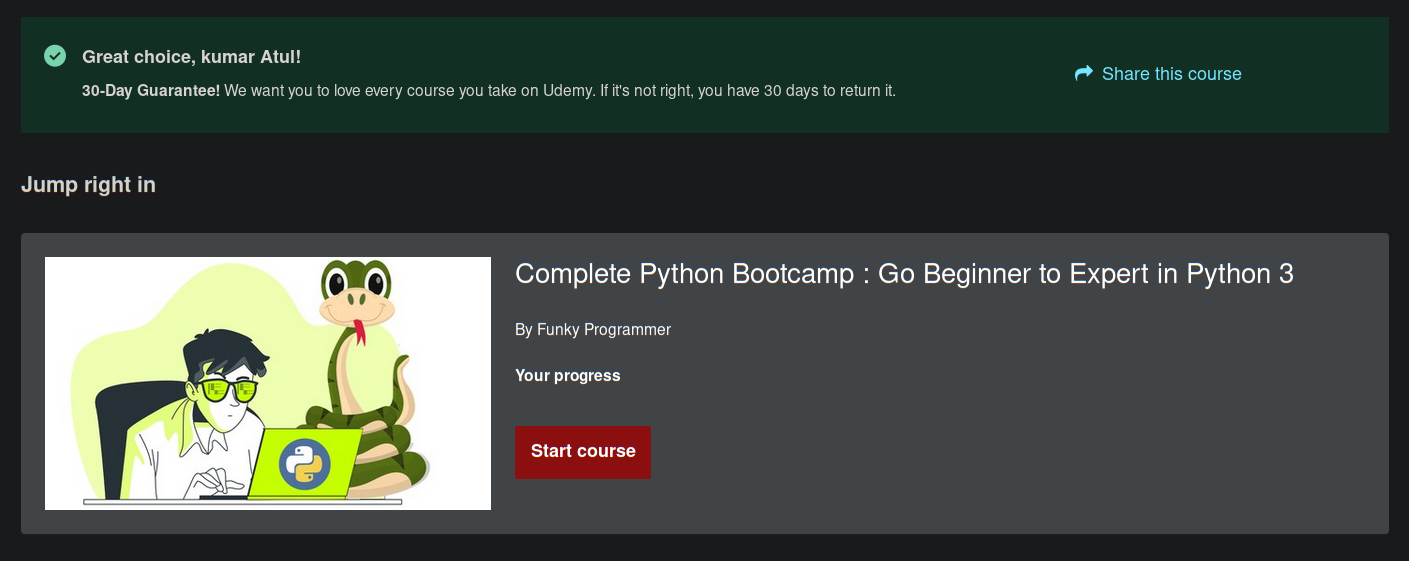Viewport: 1409px width, 561px height.
Task: Start the Python Bootcamp course
Action: tap(583, 452)
